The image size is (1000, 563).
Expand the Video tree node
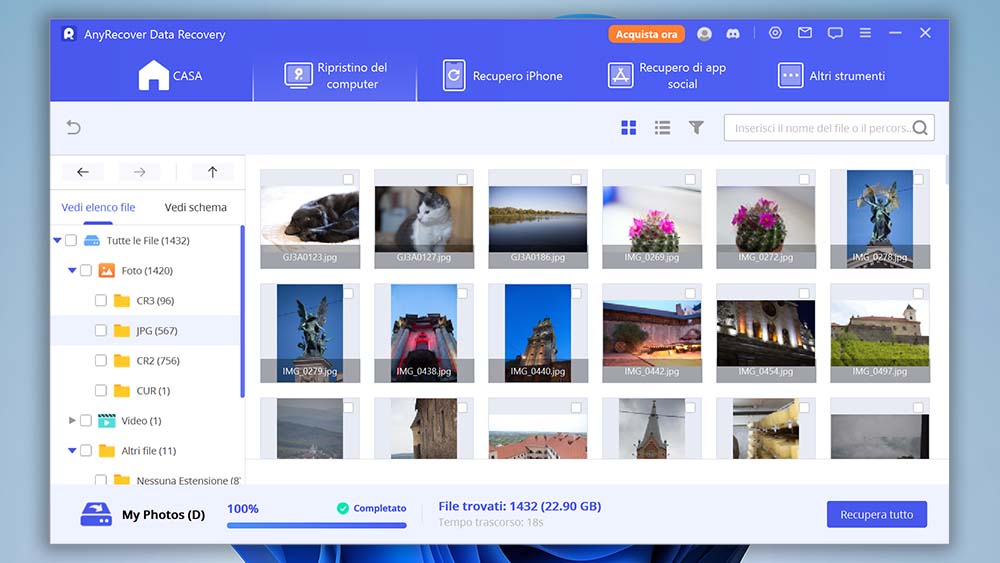72,420
